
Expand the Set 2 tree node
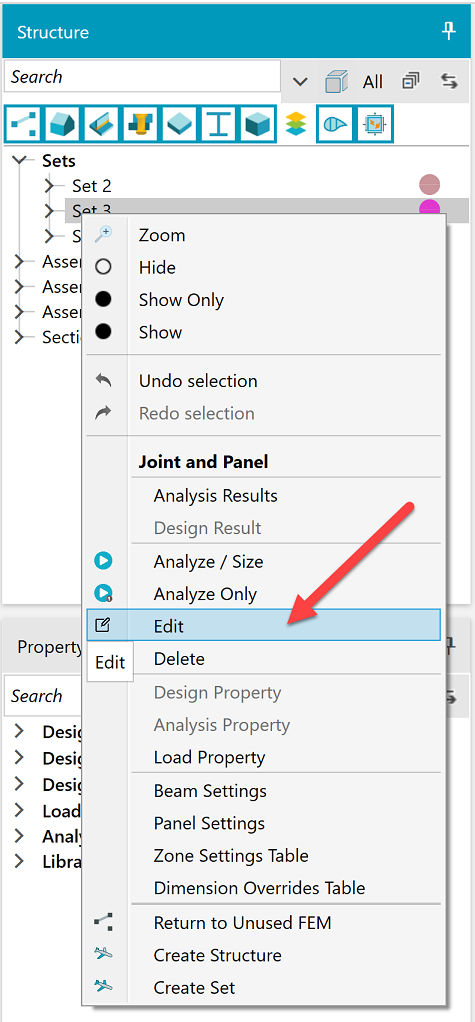50,186
